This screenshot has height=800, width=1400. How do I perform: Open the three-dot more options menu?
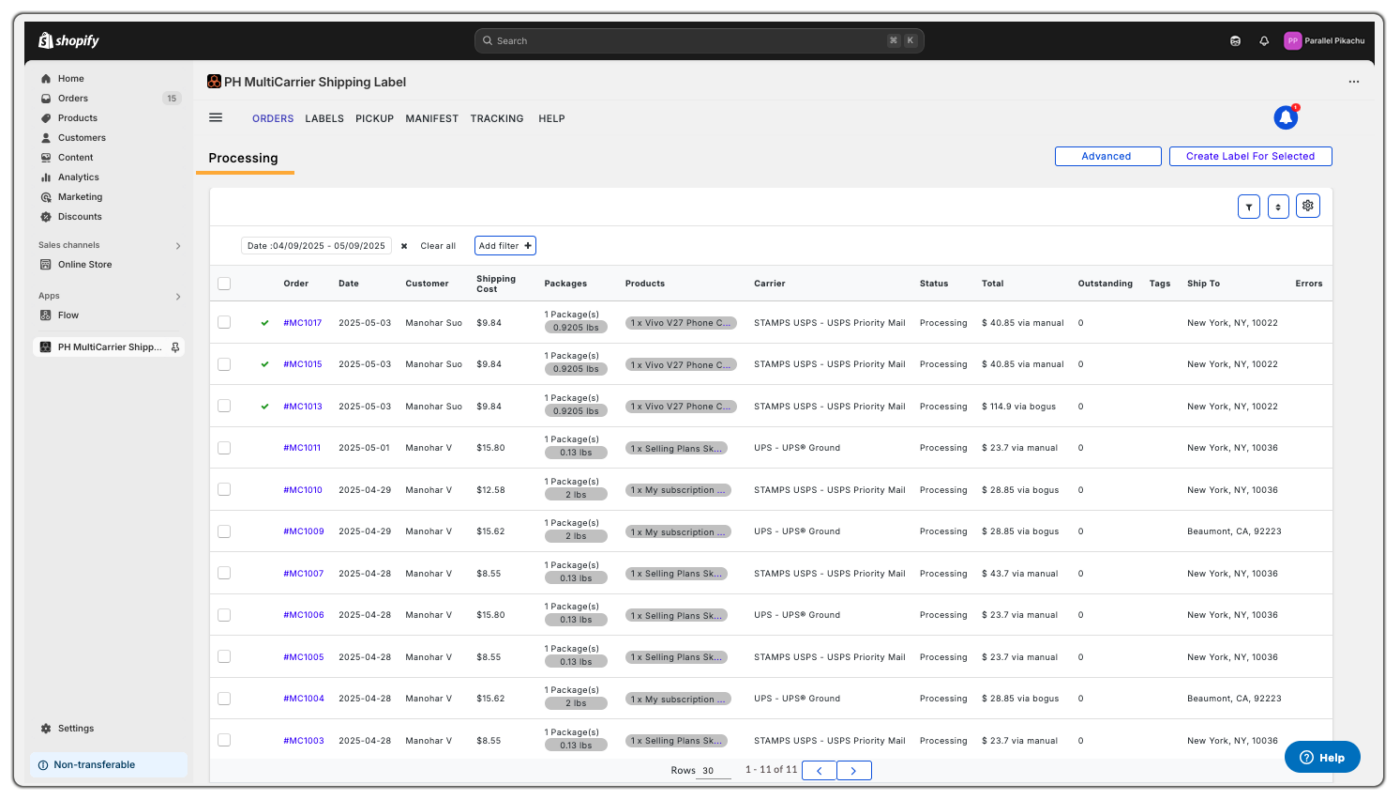tap(1354, 82)
